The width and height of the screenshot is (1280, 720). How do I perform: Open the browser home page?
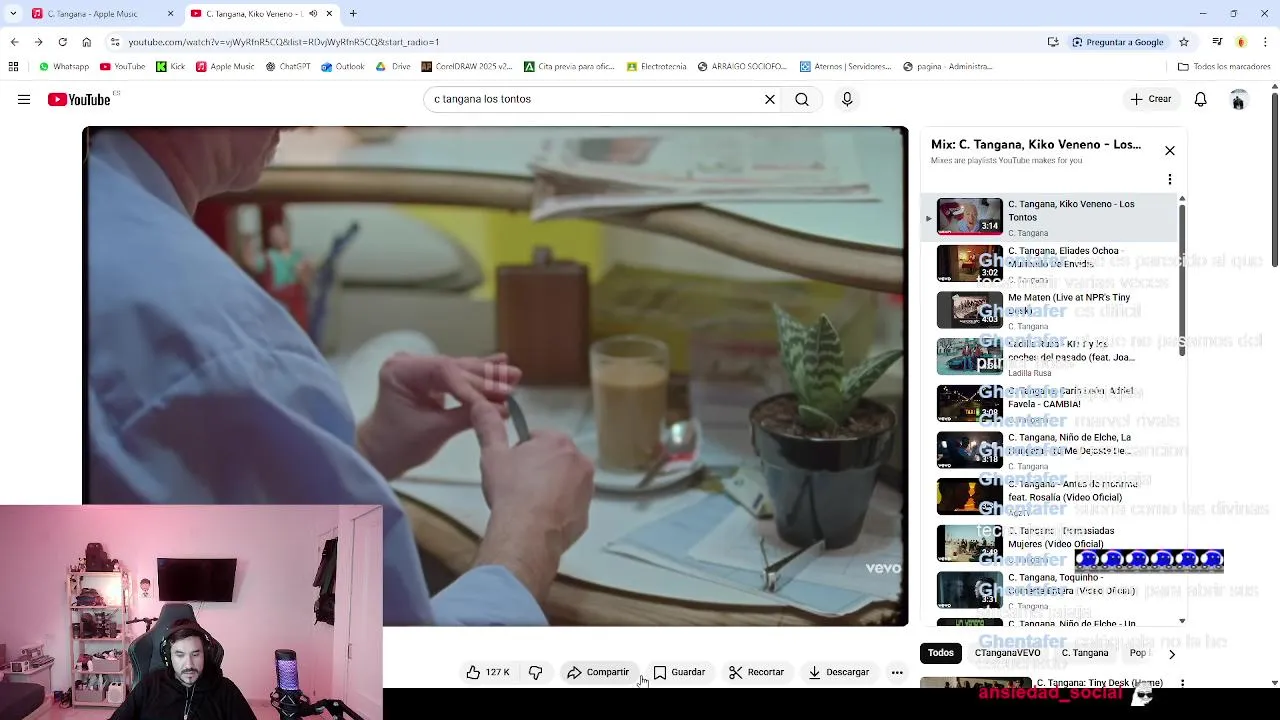(86, 42)
